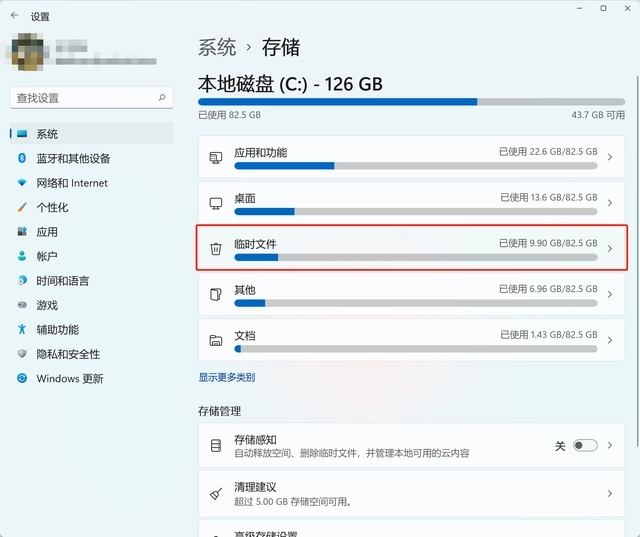Go to 网络和 Internet settings
The width and height of the screenshot is (640, 537).
pos(92,183)
